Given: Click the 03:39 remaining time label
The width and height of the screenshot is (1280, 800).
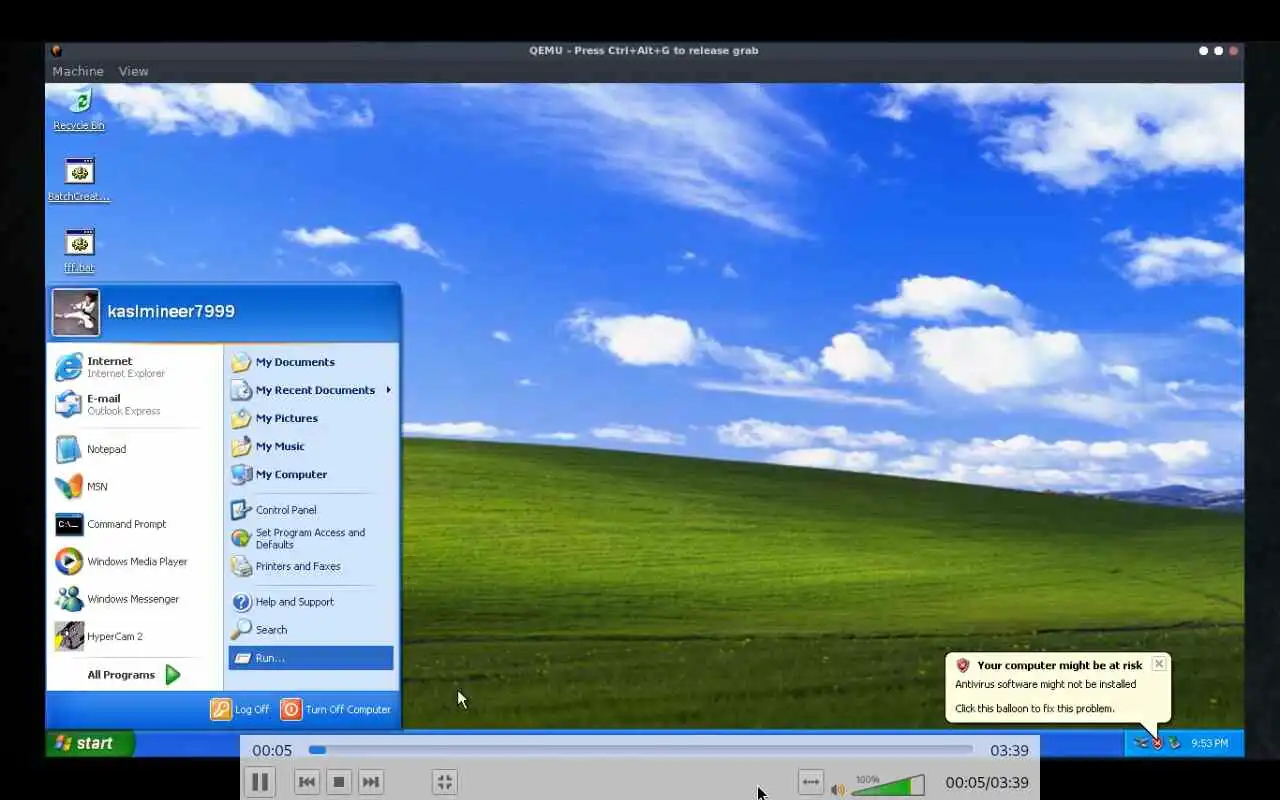Looking at the screenshot, I should click(1009, 750).
